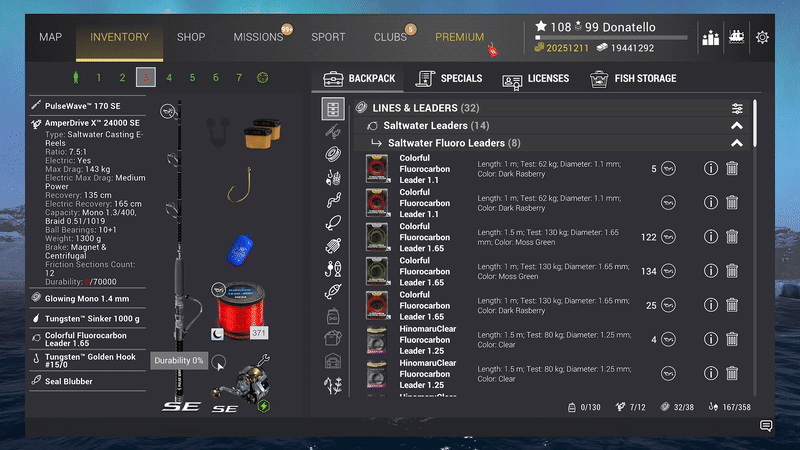Open settings gear in top right

point(763,38)
